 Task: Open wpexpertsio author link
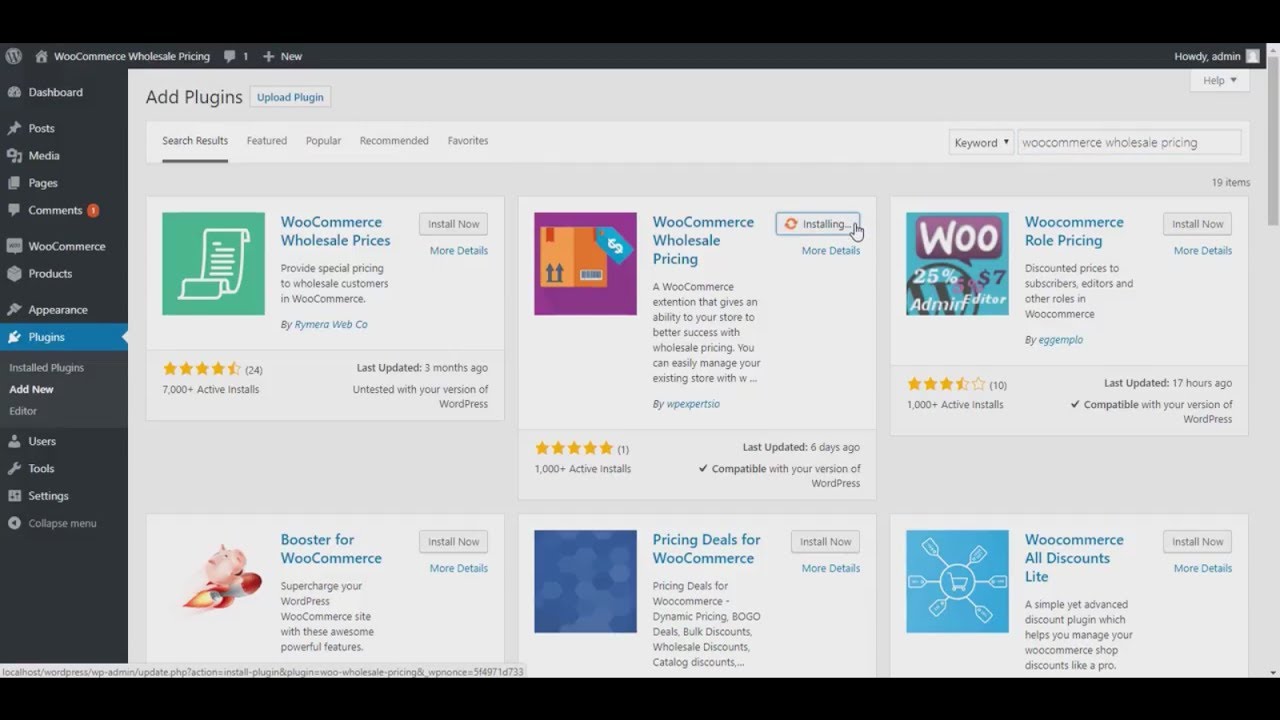693,405
